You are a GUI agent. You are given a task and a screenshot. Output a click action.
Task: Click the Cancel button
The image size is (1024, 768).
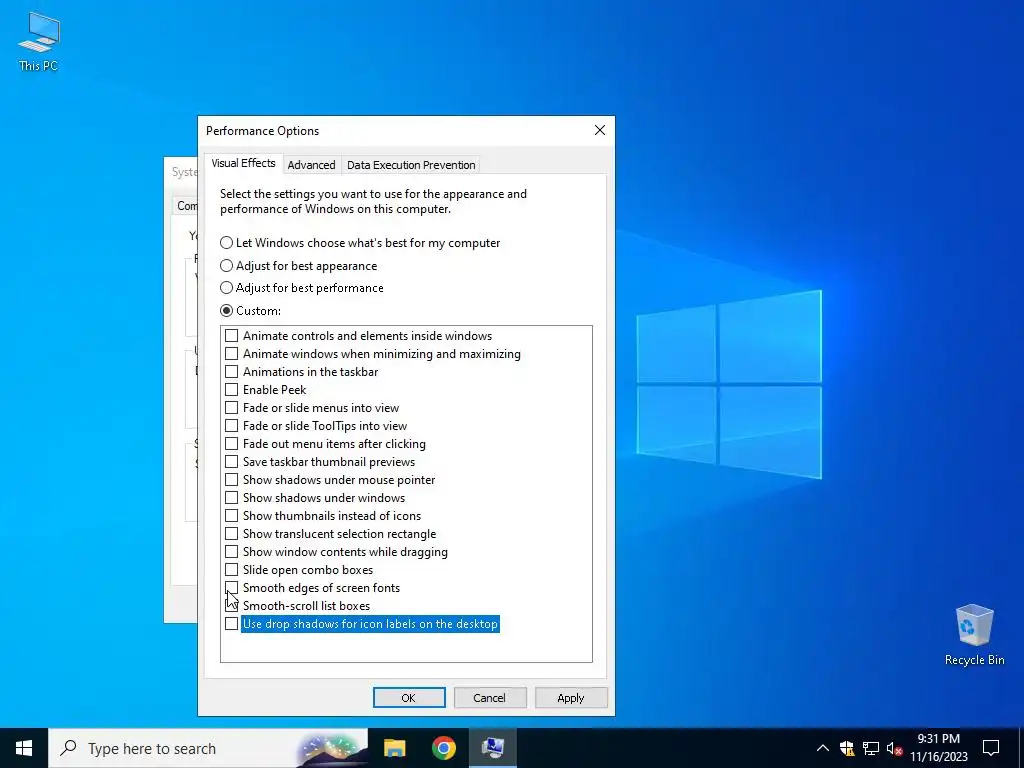tap(489, 697)
